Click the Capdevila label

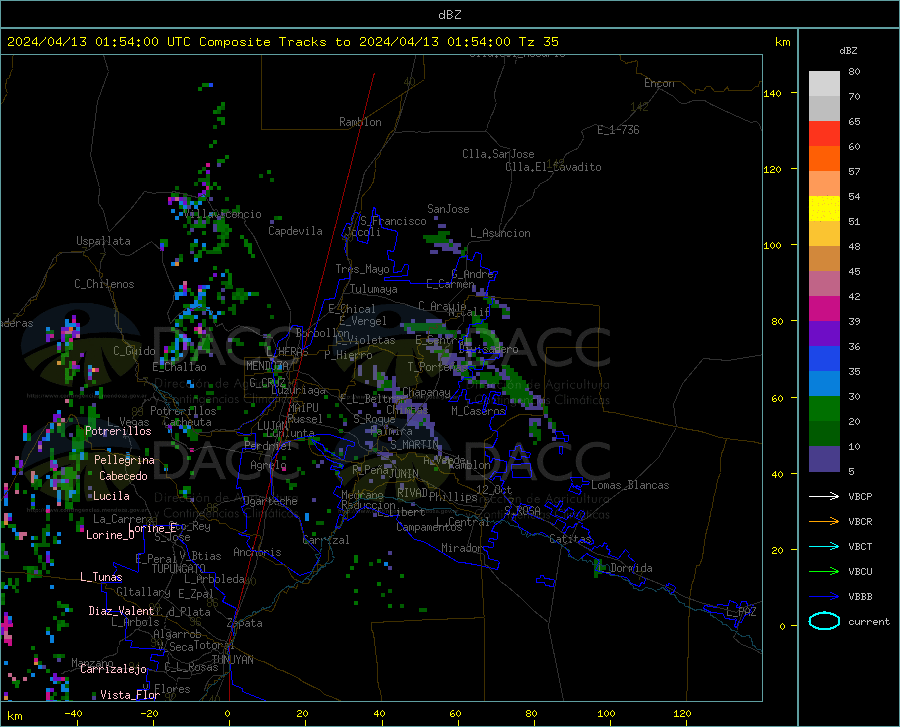pyautogui.click(x=295, y=231)
